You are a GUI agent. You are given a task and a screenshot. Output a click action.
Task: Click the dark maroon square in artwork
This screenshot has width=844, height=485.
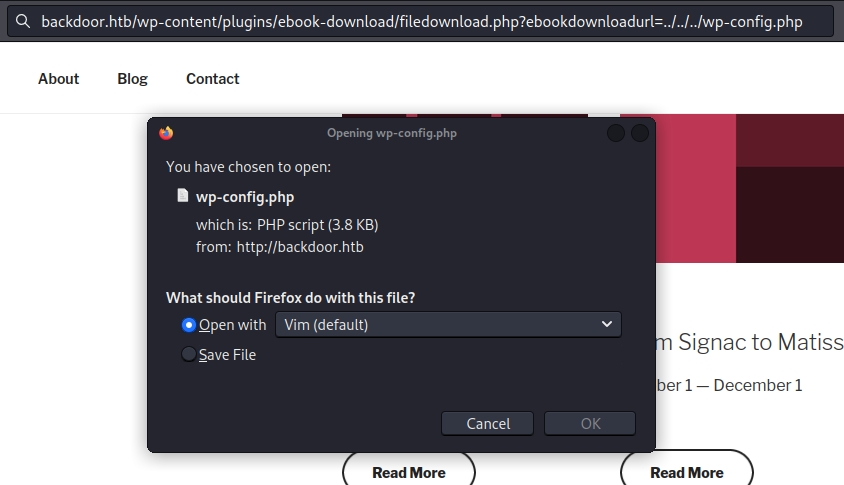click(790, 214)
